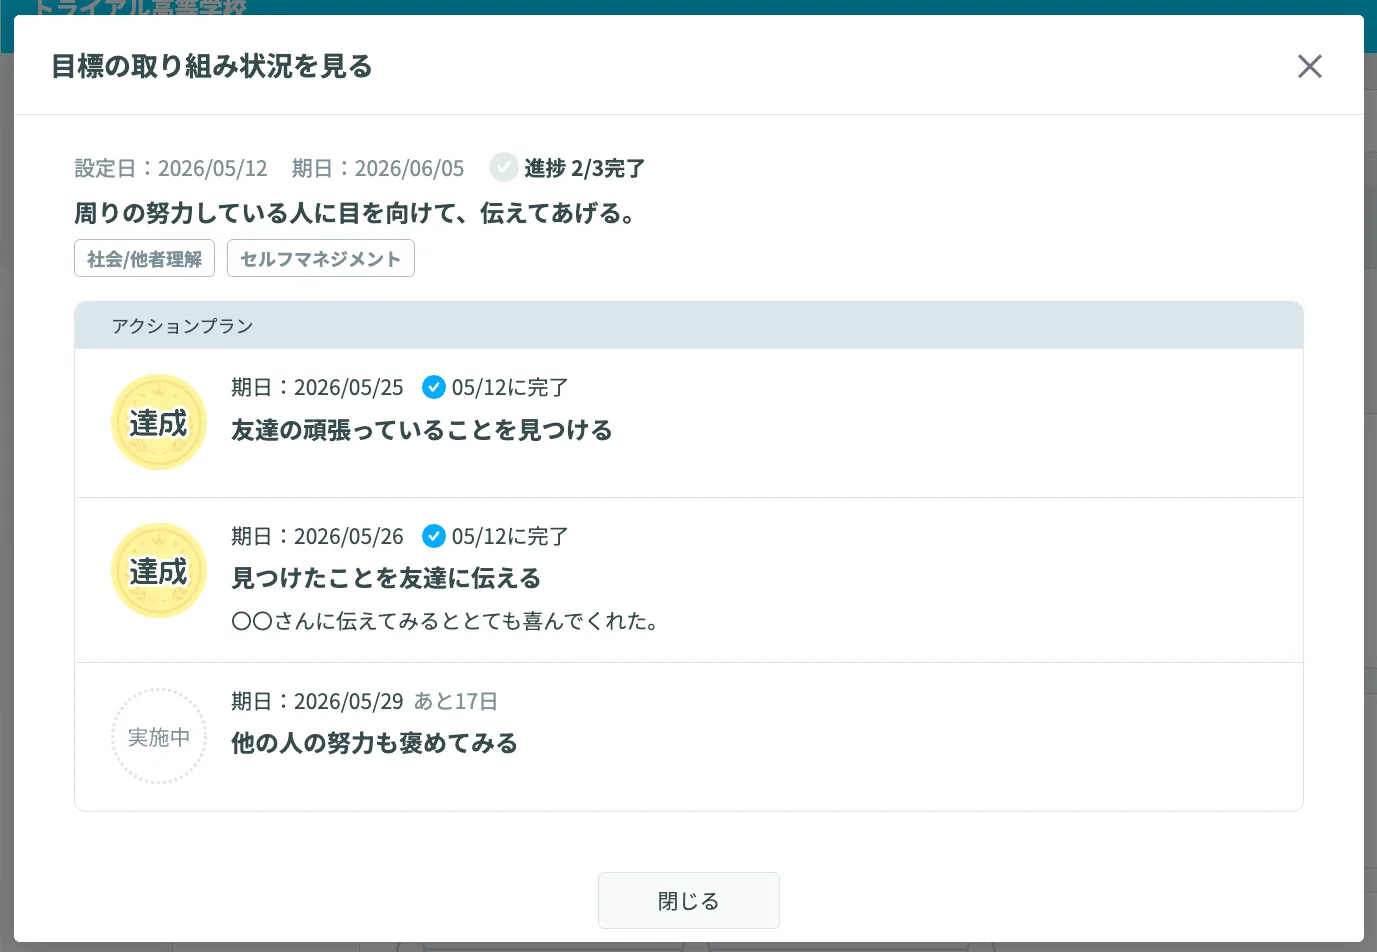Click the 社会/他者理解 tag
Screen dimensions: 1377x952
pyautogui.click(x=144, y=258)
